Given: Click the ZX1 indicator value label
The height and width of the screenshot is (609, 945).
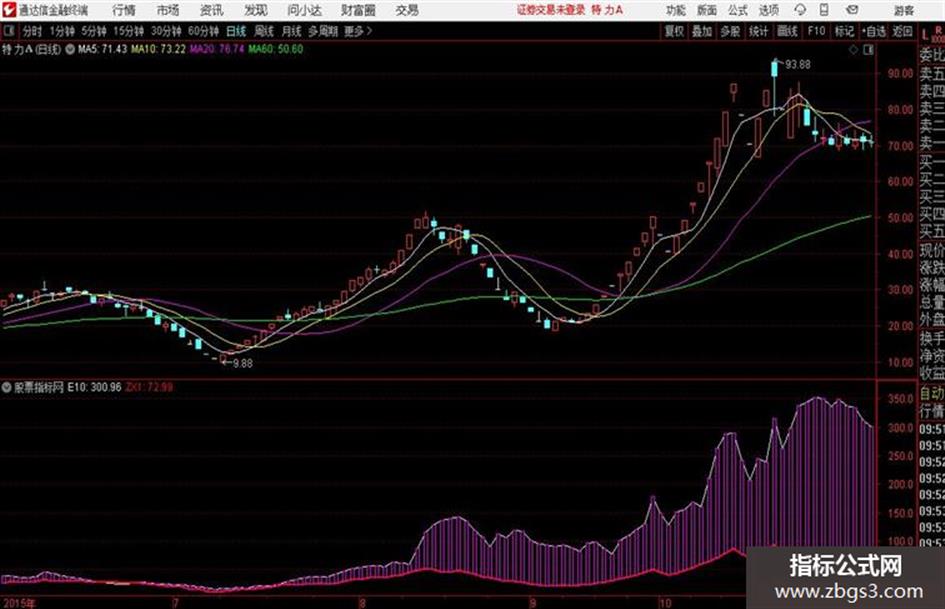Looking at the screenshot, I should pos(149,387).
